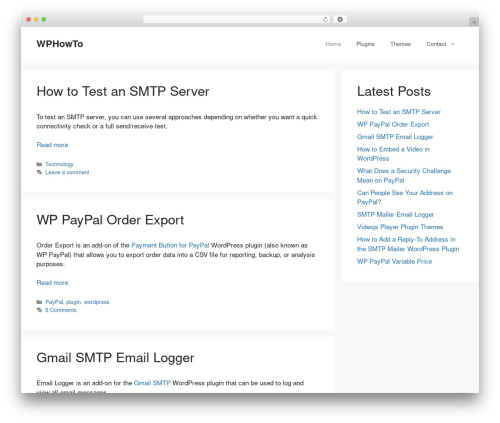
Task: Follow the Gmail SMTP inline link
Action: point(152,383)
